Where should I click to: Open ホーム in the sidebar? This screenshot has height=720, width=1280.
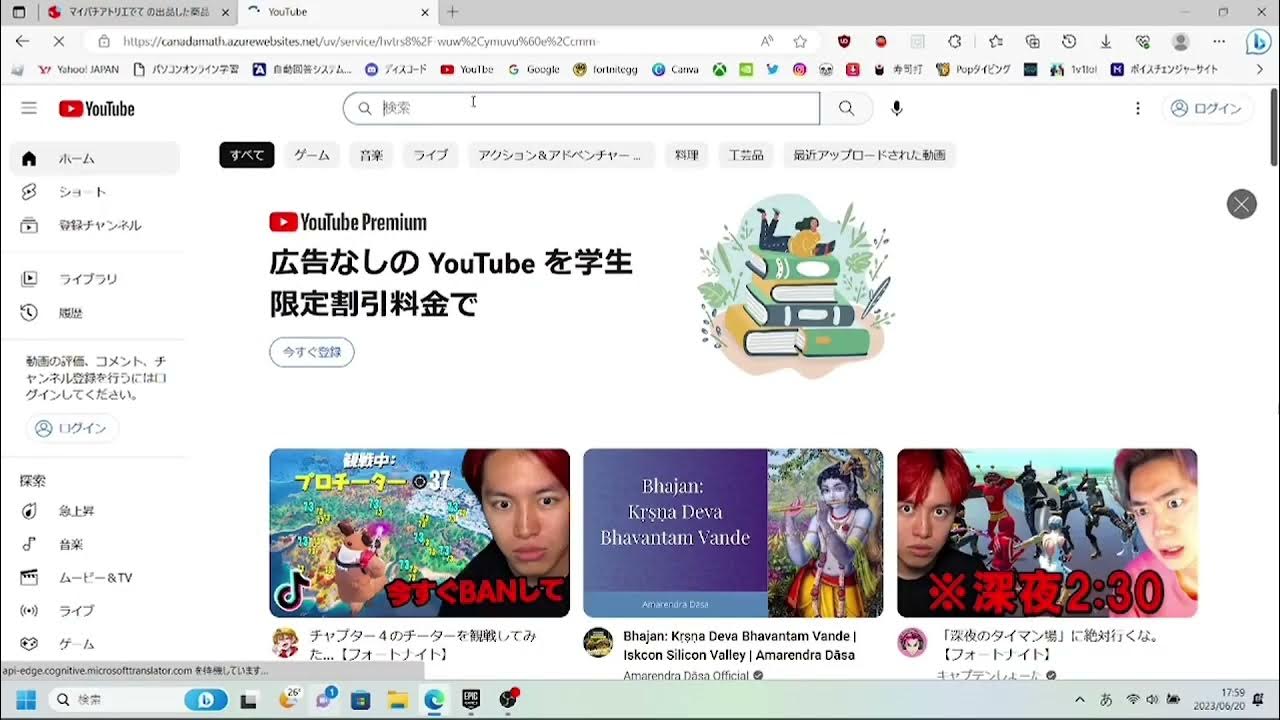click(95, 158)
